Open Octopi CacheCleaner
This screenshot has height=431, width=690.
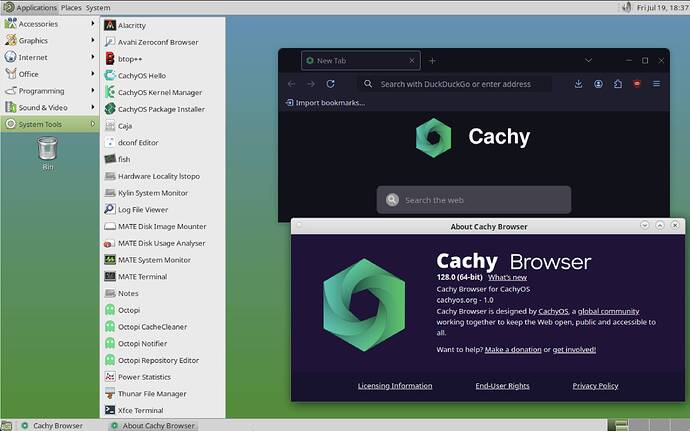tap(163, 327)
